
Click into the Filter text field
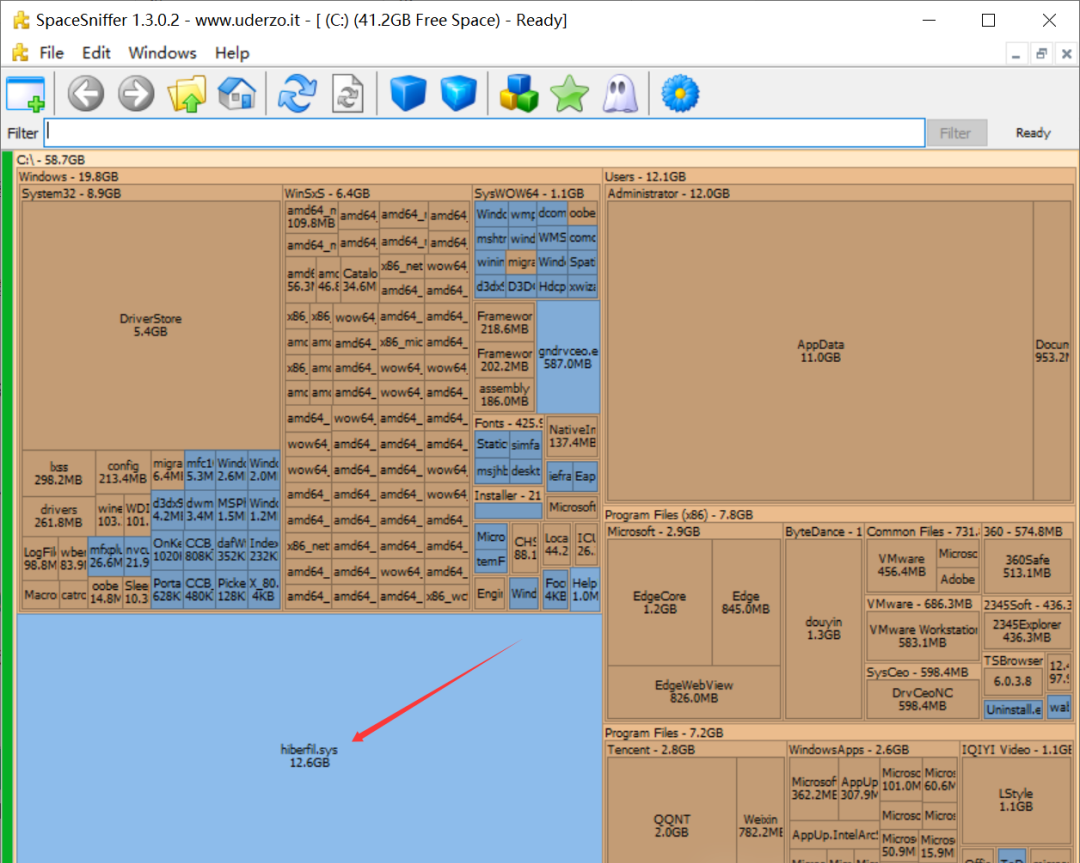(x=484, y=133)
